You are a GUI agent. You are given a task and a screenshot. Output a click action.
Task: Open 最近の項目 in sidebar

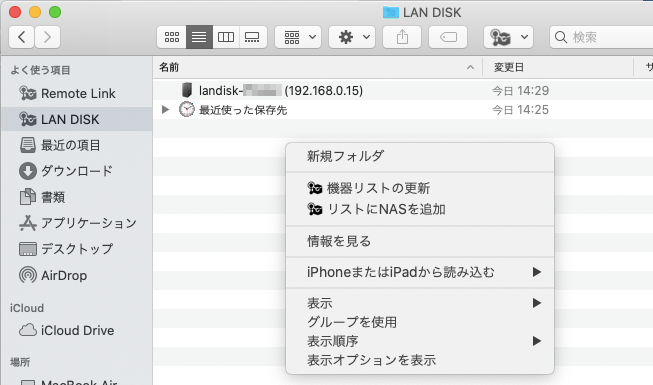point(77,145)
